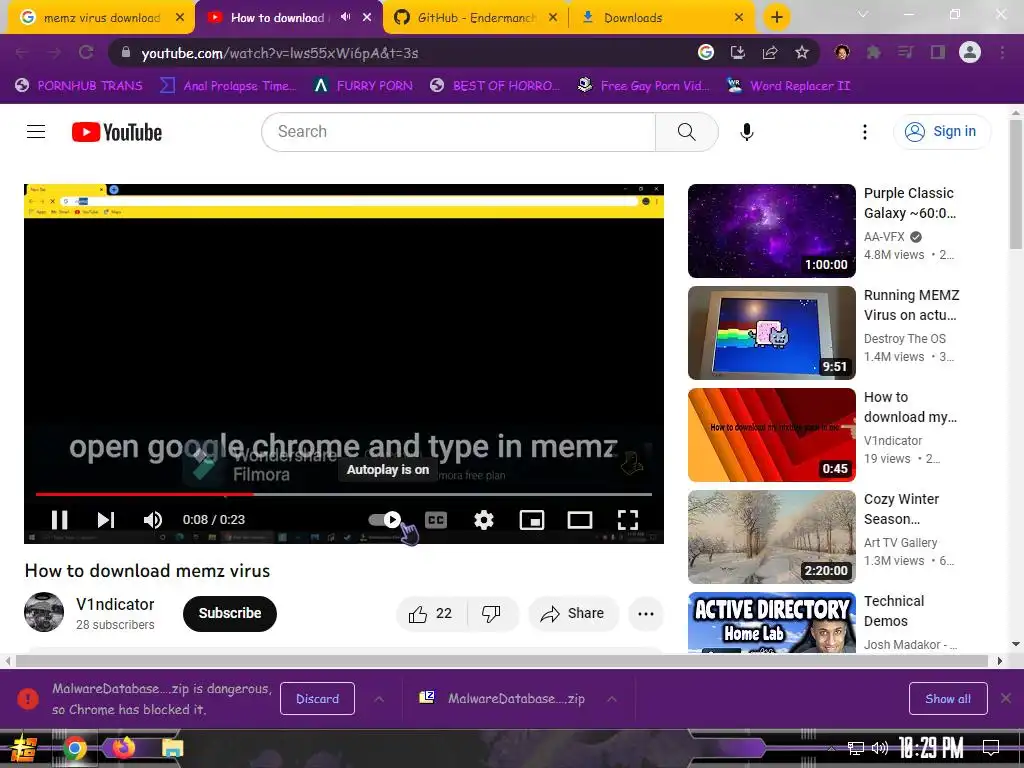
Task: Open YouTube settings three-dot menu
Action: pyautogui.click(x=865, y=132)
